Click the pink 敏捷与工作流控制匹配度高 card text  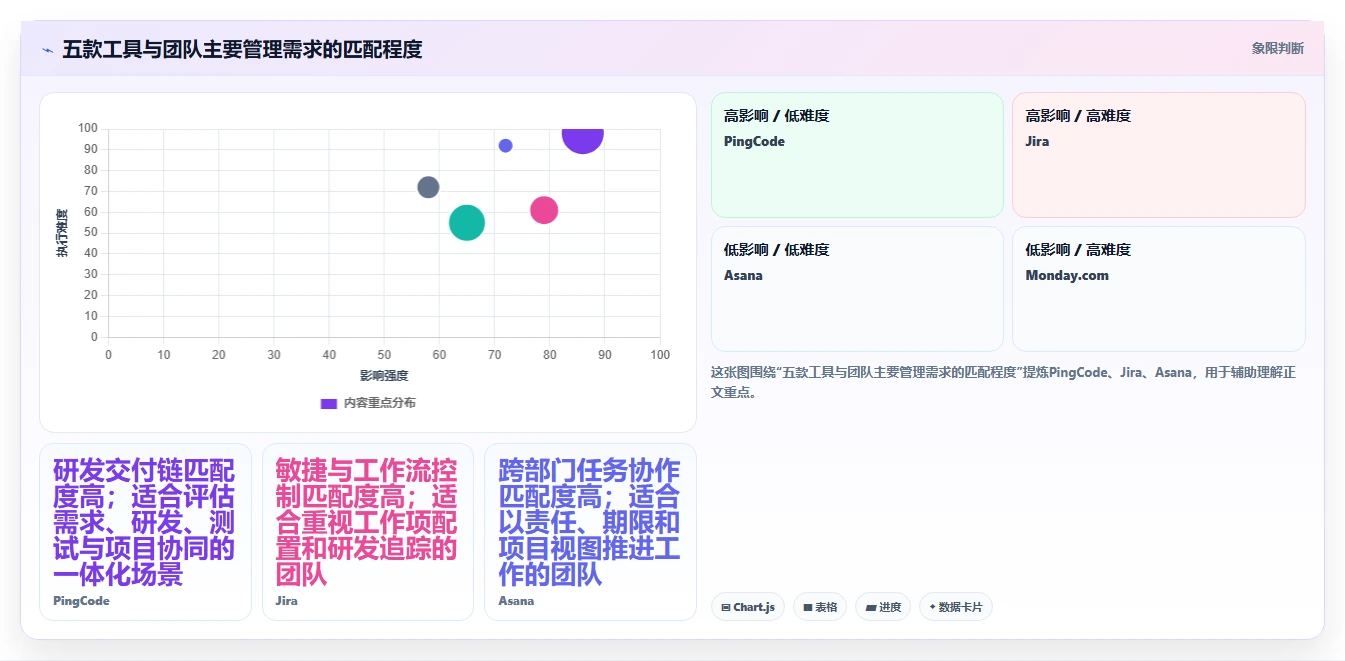pyautogui.click(x=367, y=523)
